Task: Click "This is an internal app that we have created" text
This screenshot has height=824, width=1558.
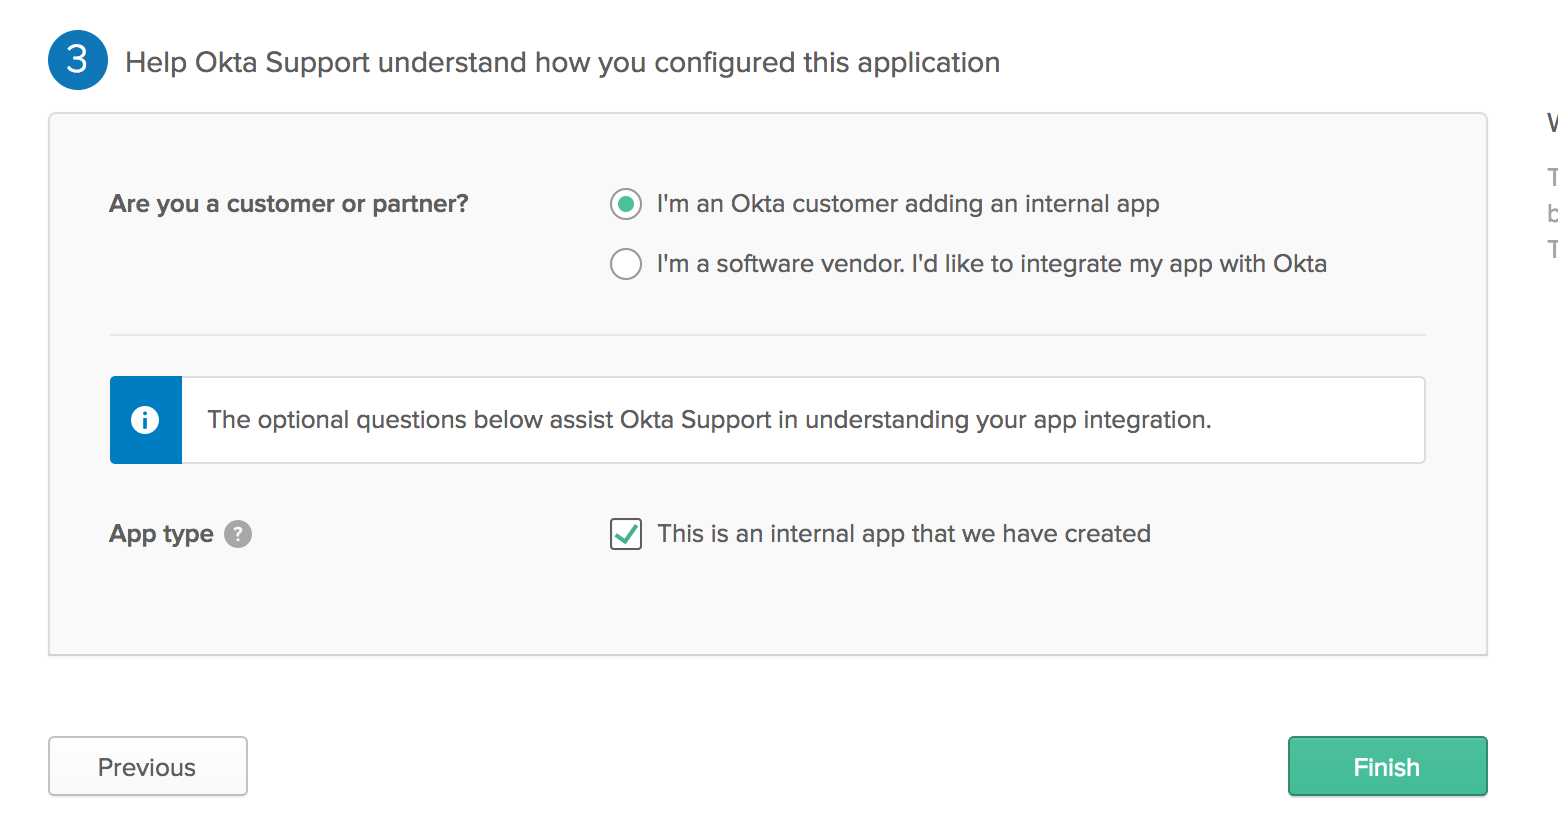Action: coord(904,534)
